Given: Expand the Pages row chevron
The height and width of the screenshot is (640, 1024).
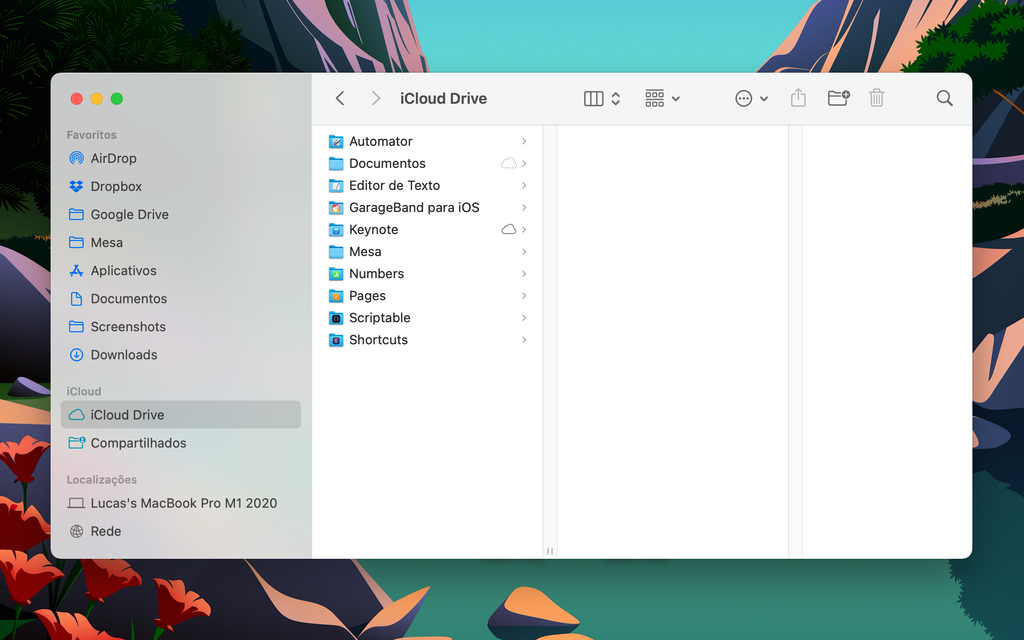Looking at the screenshot, I should point(524,295).
